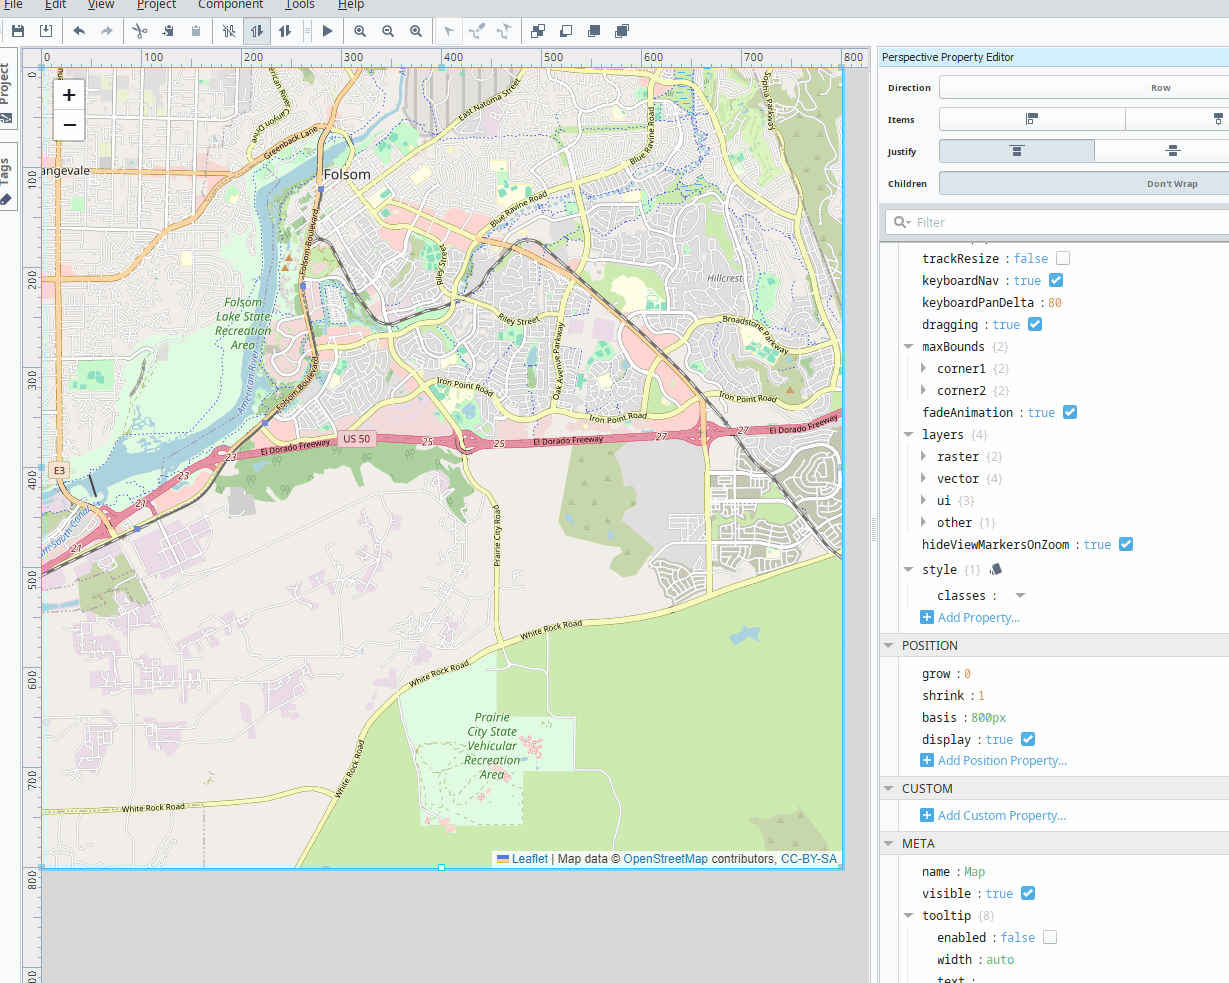
Task: Disable the keyboardNav property checkbox
Action: (x=1056, y=280)
